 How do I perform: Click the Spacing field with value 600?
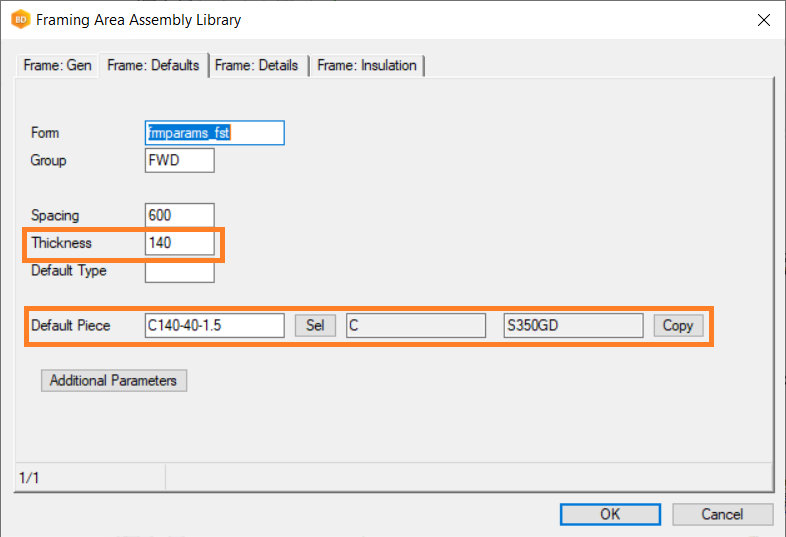tap(179, 215)
